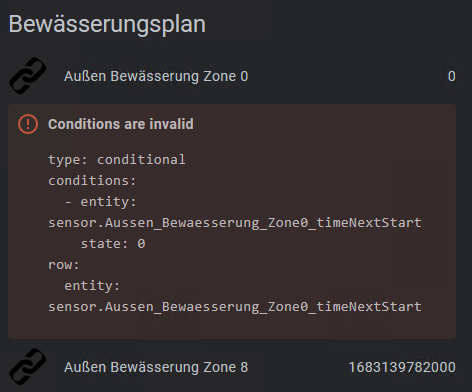The width and height of the screenshot is (472, 392).
Task: Click the Zone 8 value 1683139782000
Action: coord(402,367)
